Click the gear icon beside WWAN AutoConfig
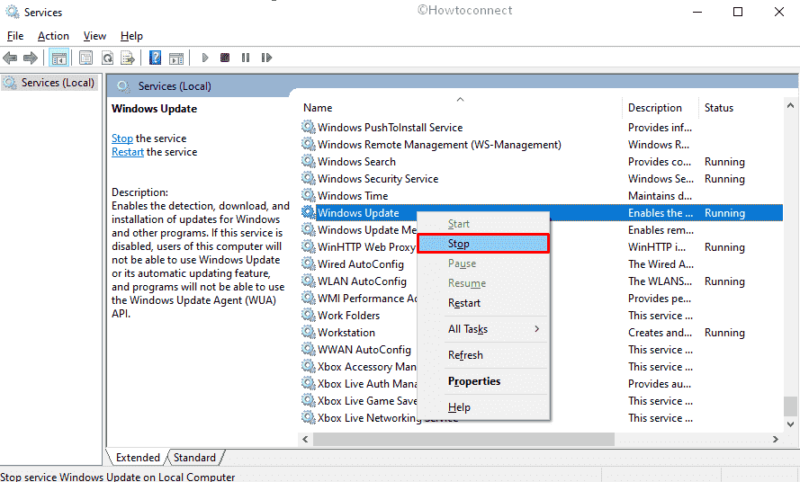The height and width of the screenshot is (482, 800). [x=308, y=349]
